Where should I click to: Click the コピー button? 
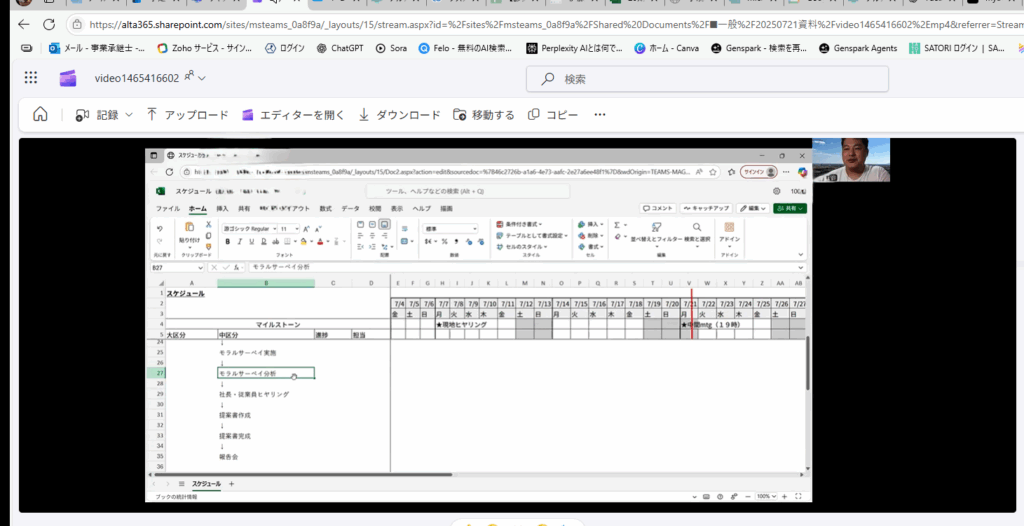pos(552,115)
